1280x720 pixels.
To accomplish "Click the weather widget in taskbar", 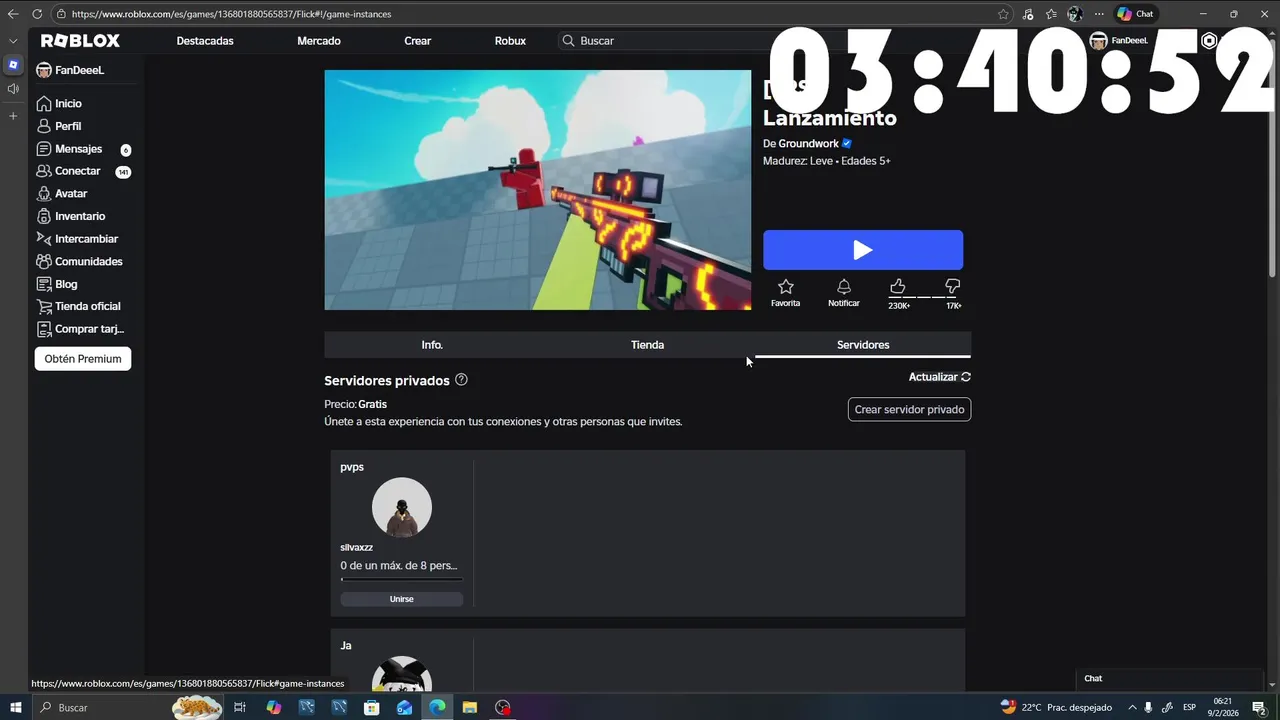I will pos(1056,707).
